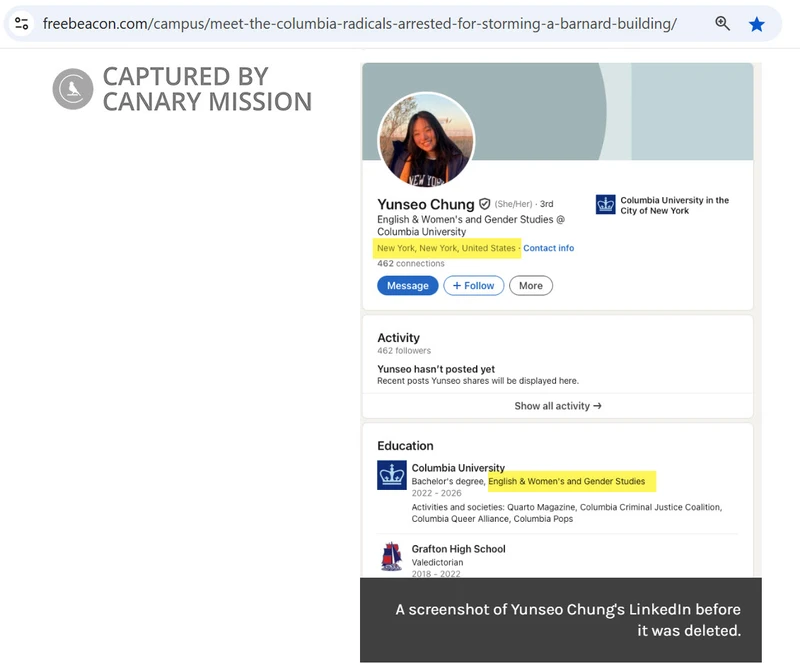Image resolution: width=800 pixels, height=663 pixels.
Task: Click the Grafton High School ship logo
Action: coord(391,556)
